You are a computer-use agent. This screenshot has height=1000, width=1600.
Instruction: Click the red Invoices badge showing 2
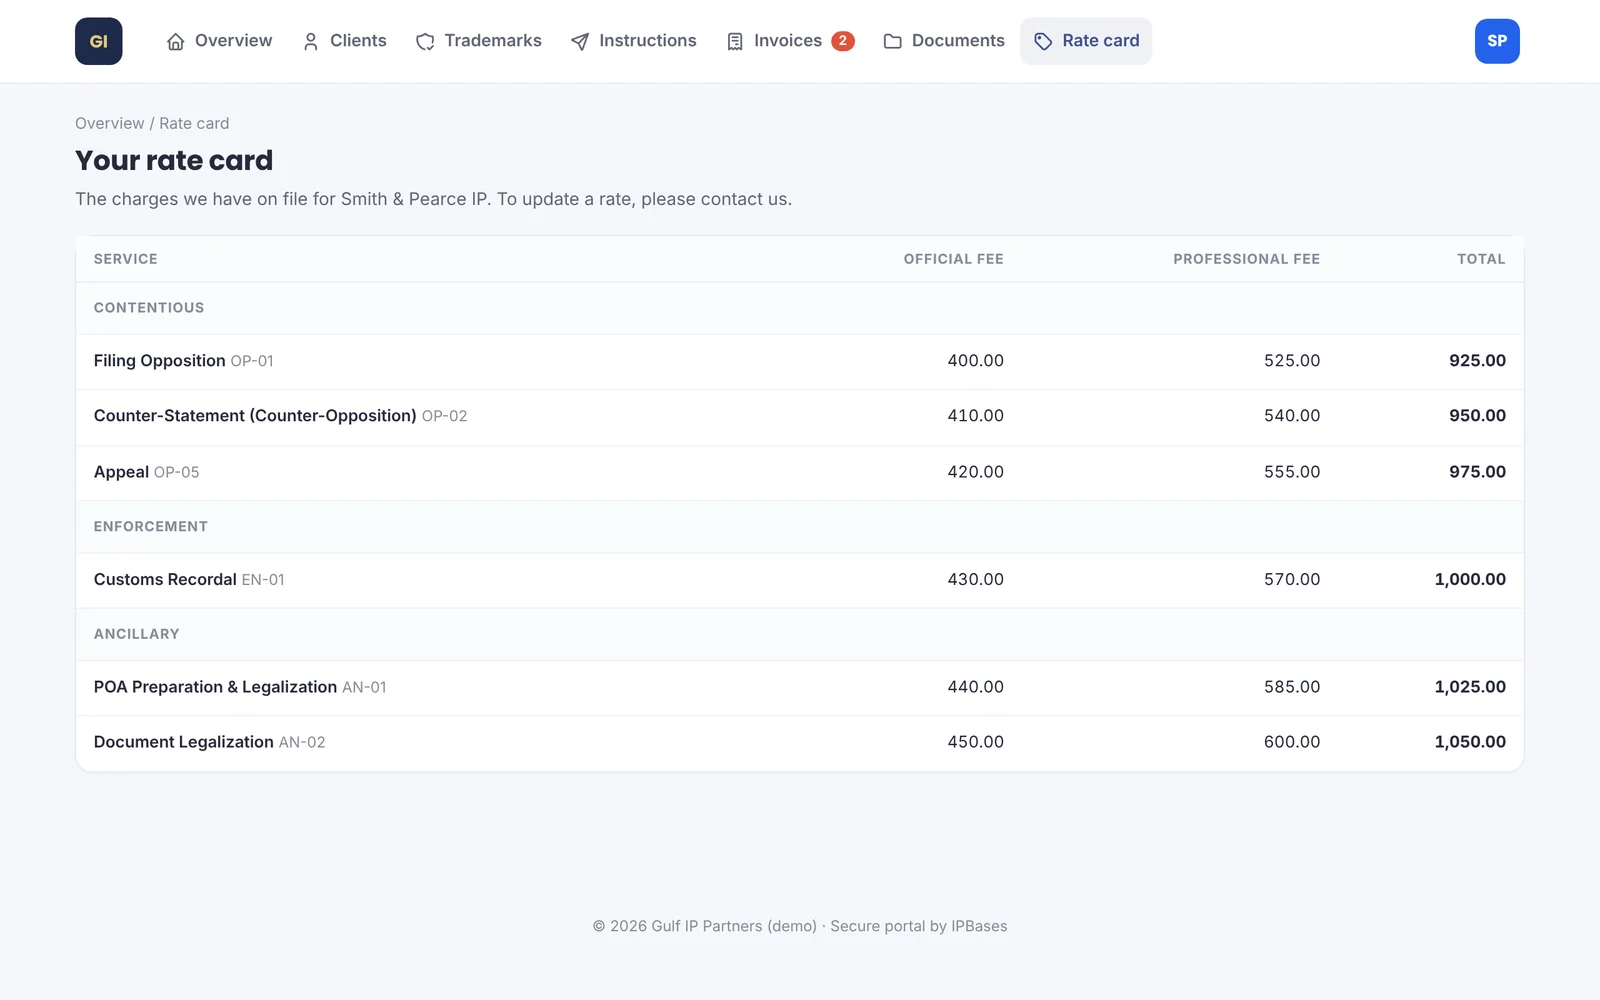(843, 41)
